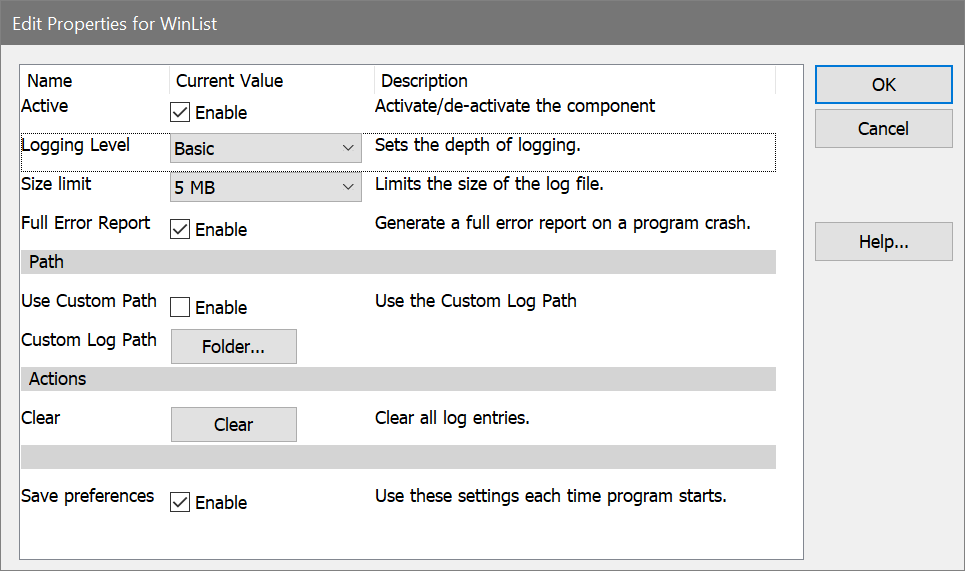Untick the Active Enable checkbox
Image resolution: width=965 pixels, height=571 pixels.
click(x=181, y=113)
